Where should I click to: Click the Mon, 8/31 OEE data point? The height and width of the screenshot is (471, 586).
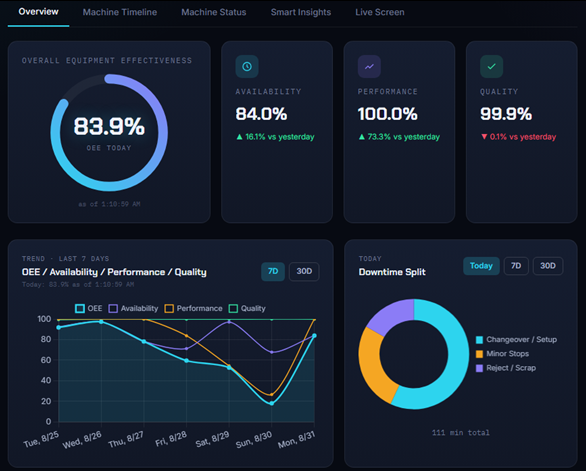pos(315,336)
